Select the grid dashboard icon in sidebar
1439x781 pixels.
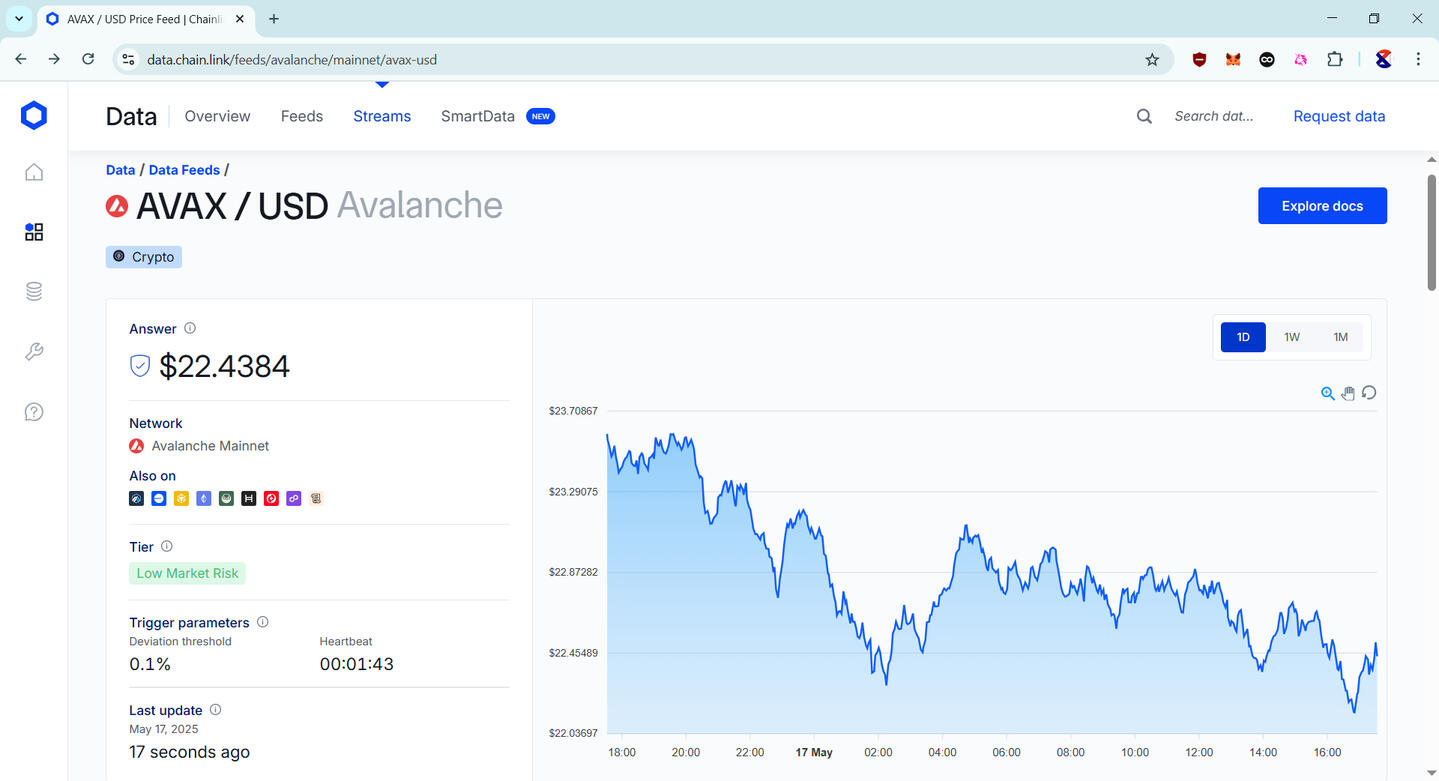click(34, 232)
